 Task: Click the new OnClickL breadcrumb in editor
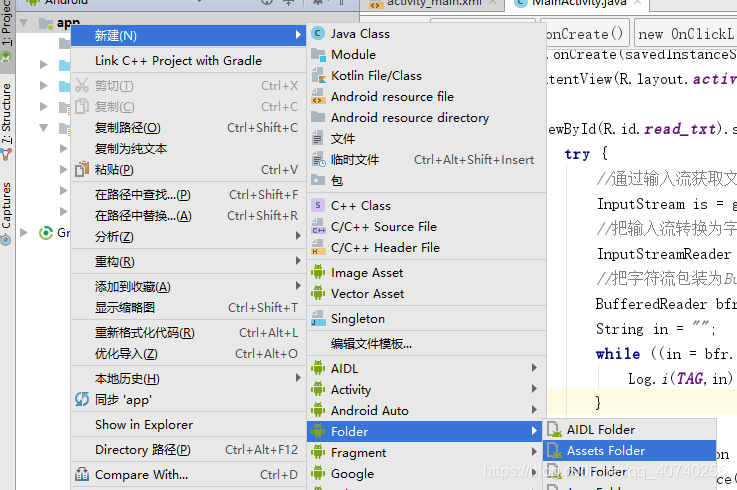(x=685, y=34)
